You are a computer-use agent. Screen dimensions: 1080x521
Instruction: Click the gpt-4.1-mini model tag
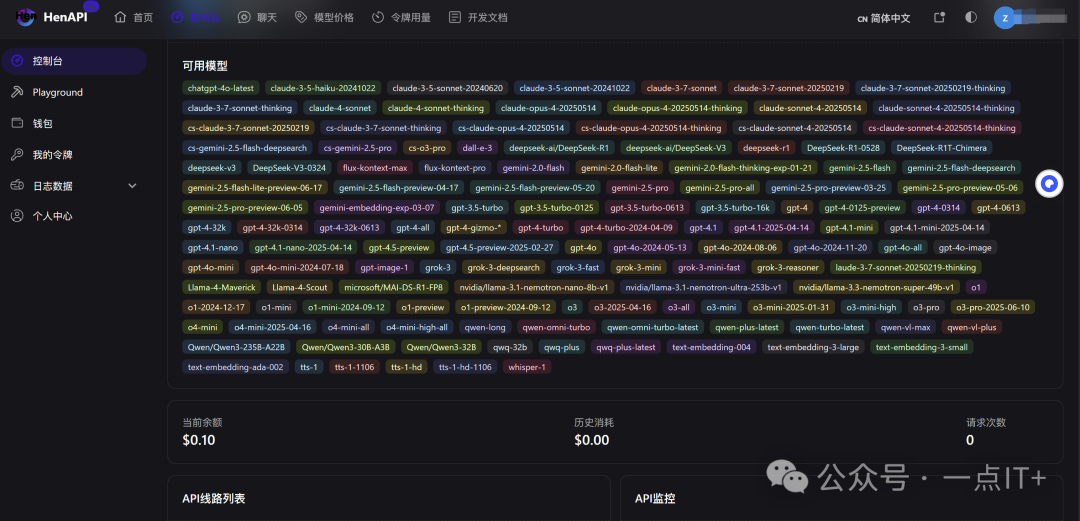849,228
